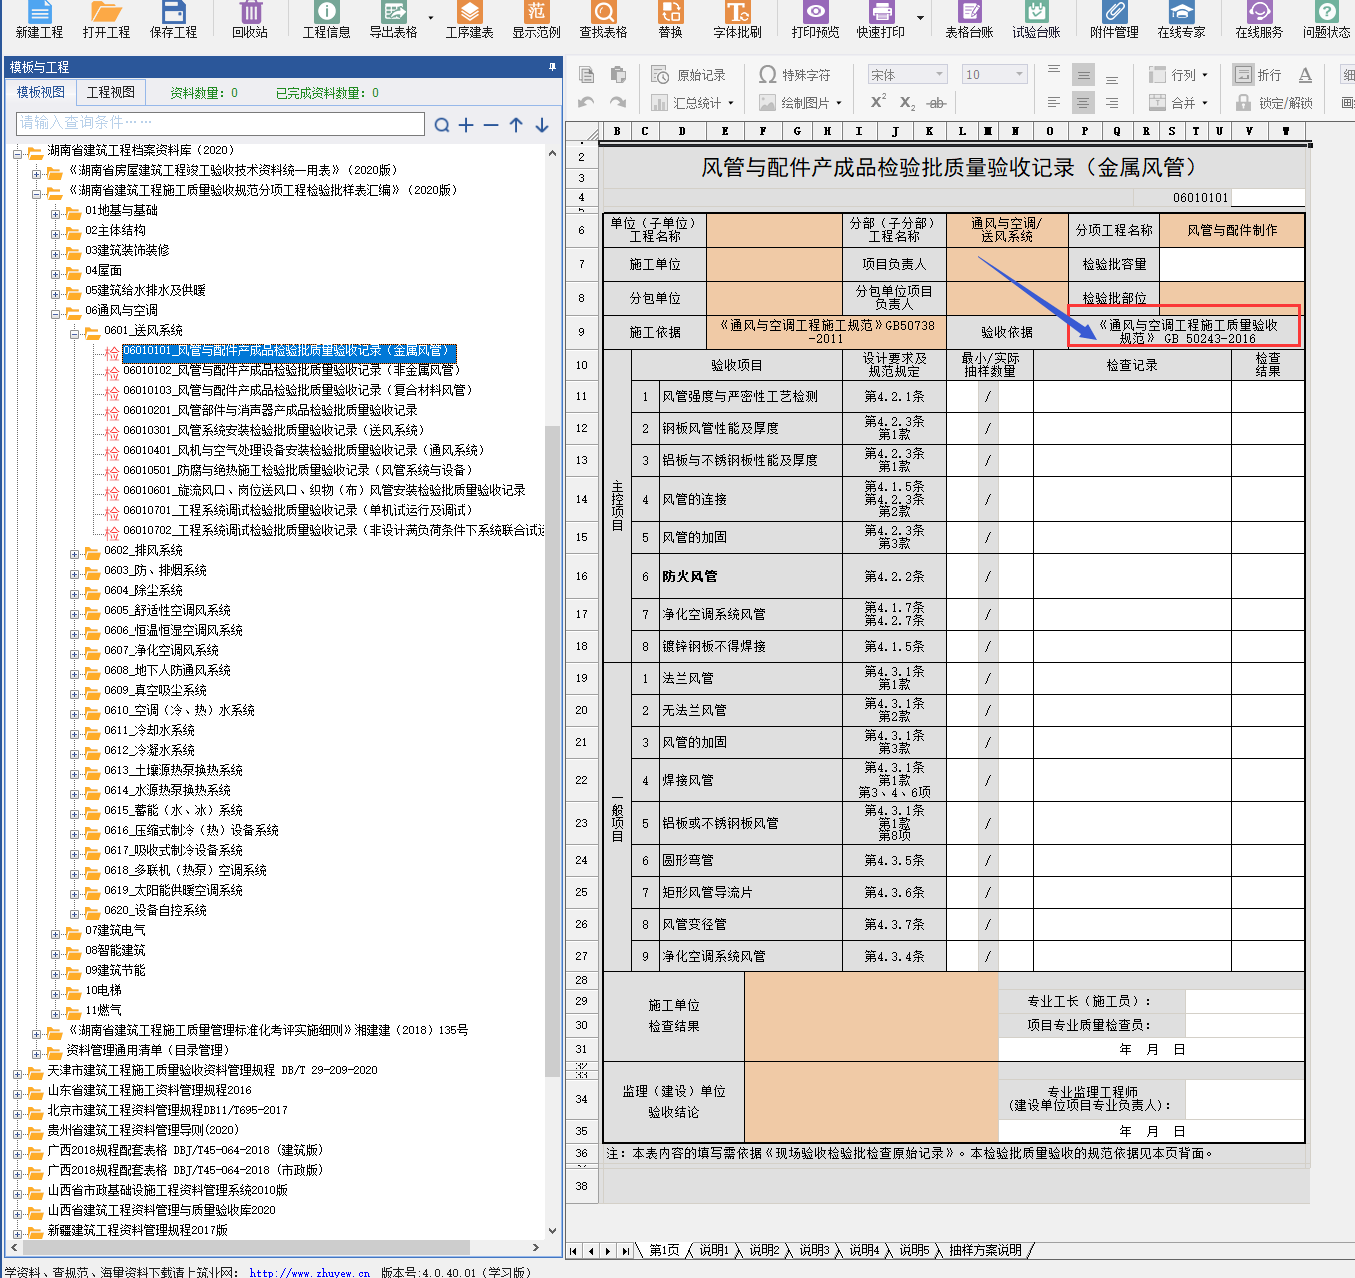Click the 原始记录 button

click(x=688, y=75)
